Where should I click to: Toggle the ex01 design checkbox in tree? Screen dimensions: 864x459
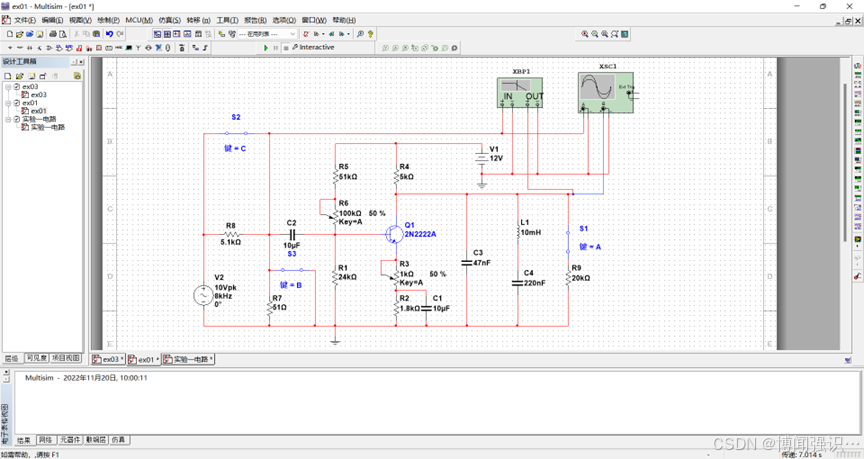17,103
